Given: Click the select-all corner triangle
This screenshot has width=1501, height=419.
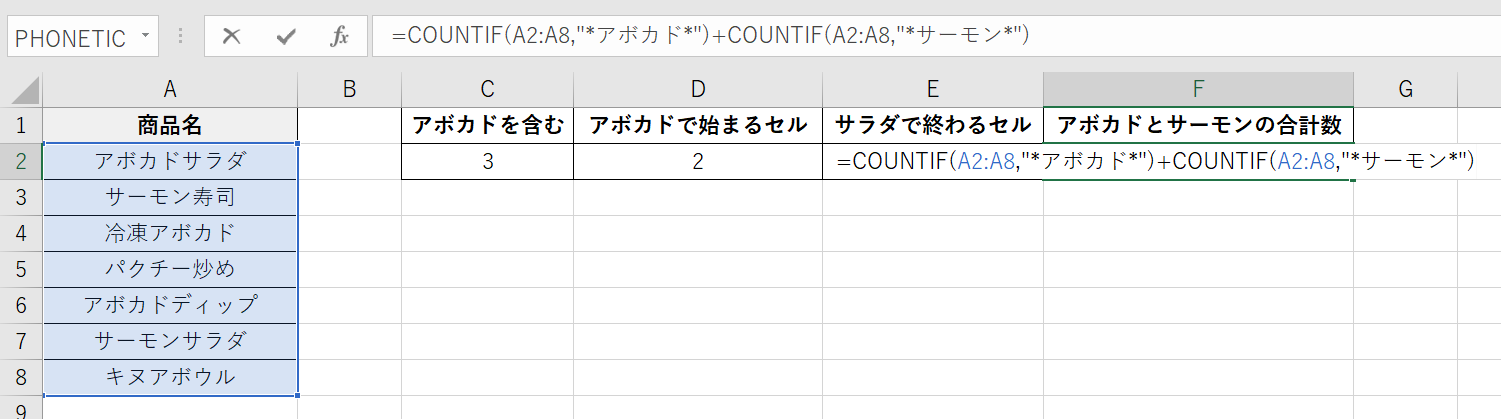Looking at the screenshot, I should coord(21,90).
